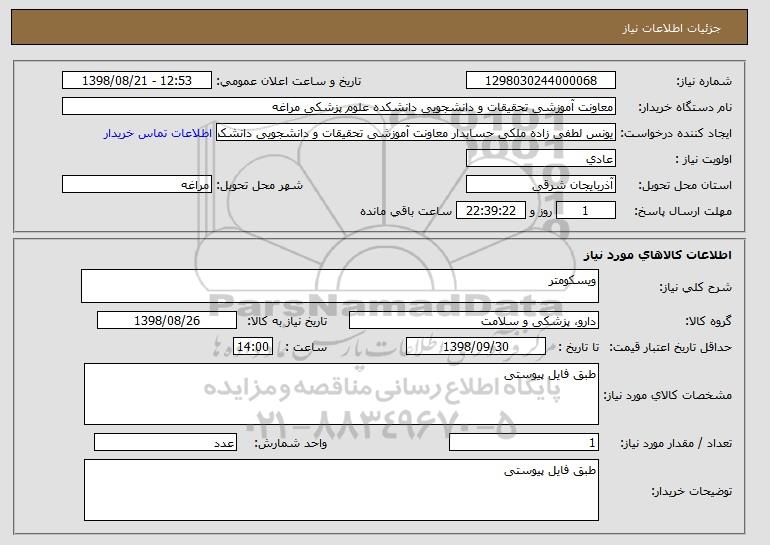This screenshot has width=770, height=545.
Task: Select the buyer organization name field
Action: 339,107
